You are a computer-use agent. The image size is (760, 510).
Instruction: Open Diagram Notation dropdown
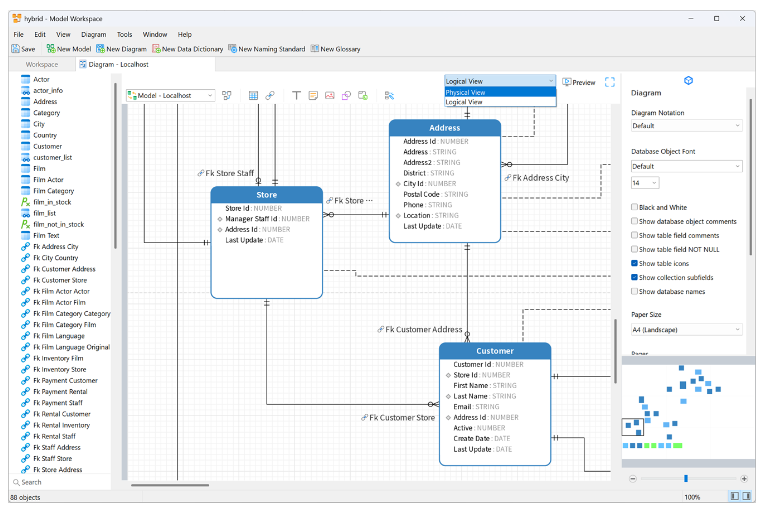(x=686, y=126)
